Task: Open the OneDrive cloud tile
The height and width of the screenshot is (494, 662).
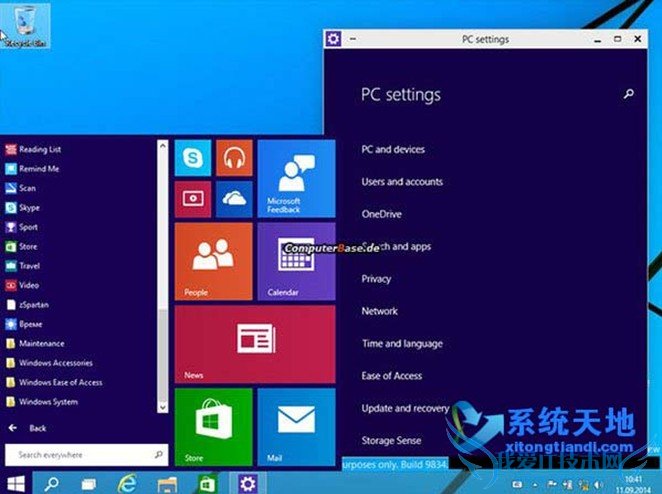Action: (234, 199)
